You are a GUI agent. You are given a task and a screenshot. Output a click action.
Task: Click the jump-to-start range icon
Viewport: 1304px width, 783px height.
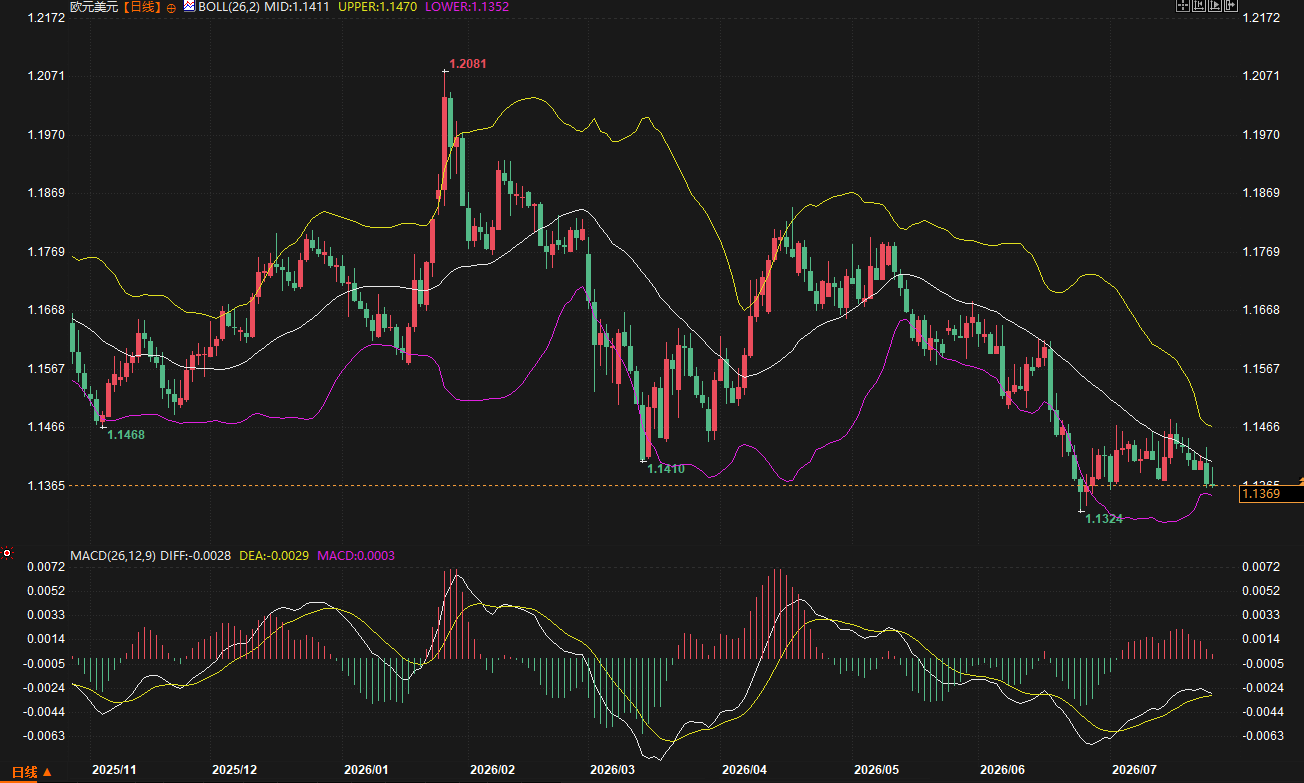coord(1199,5)
